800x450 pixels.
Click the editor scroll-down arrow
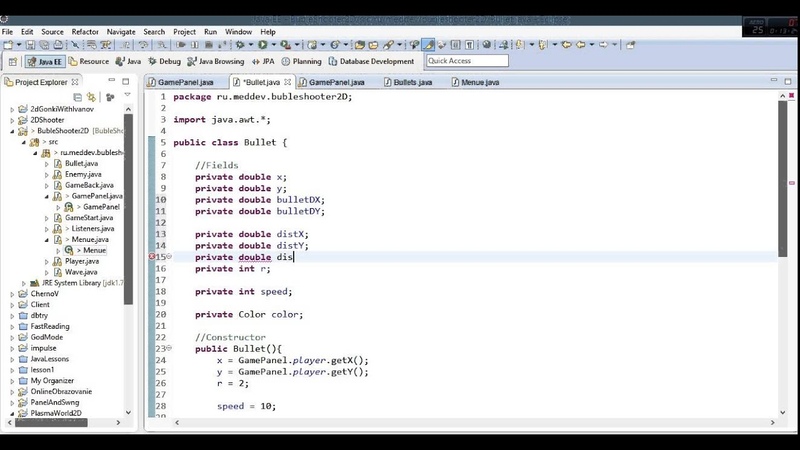point(783,412)
